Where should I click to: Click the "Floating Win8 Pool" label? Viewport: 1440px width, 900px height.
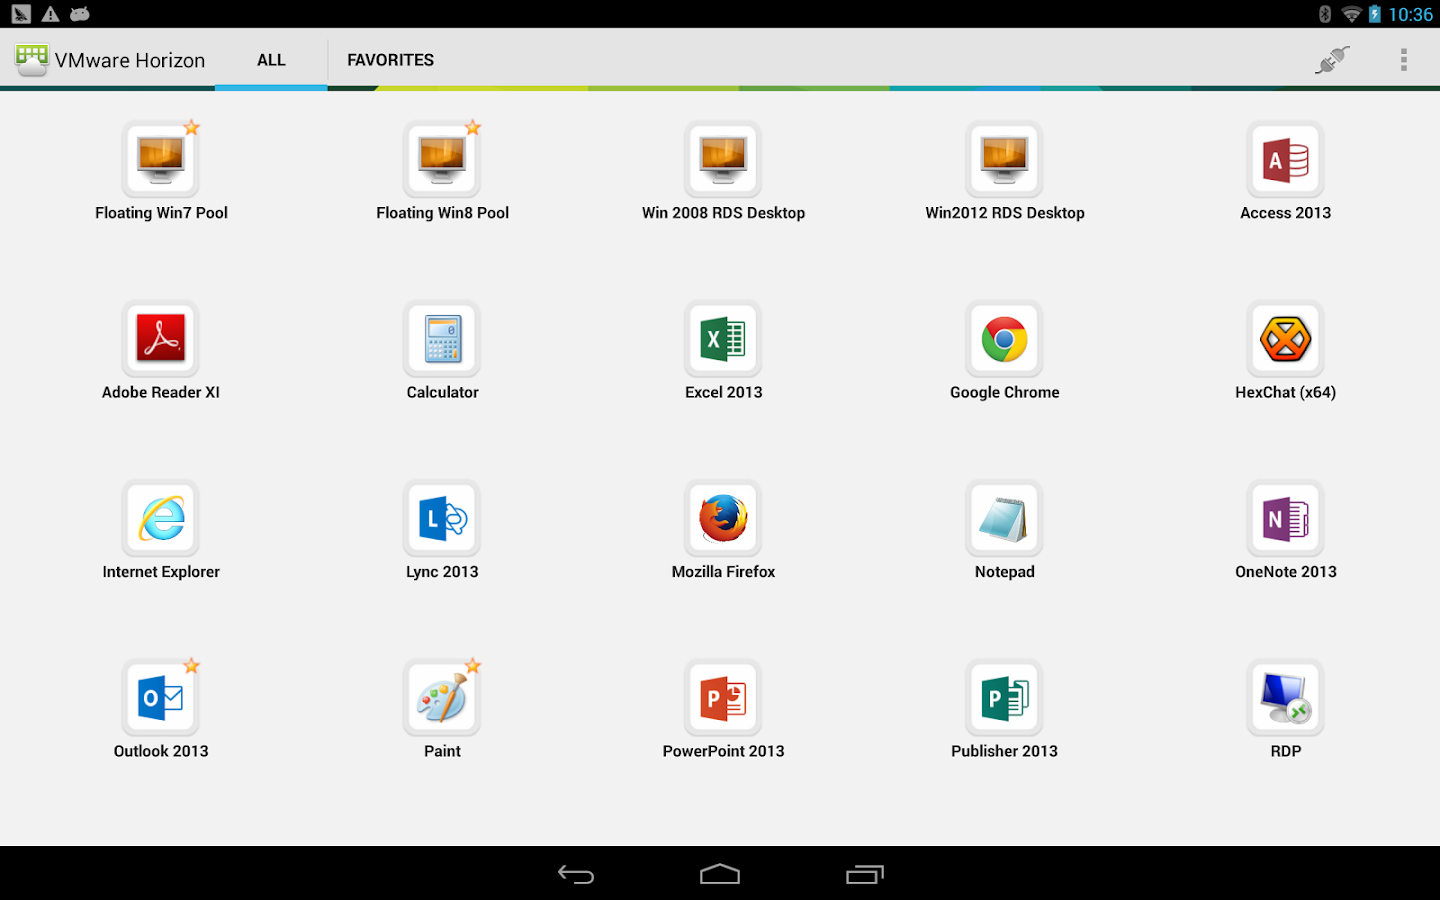442,213
